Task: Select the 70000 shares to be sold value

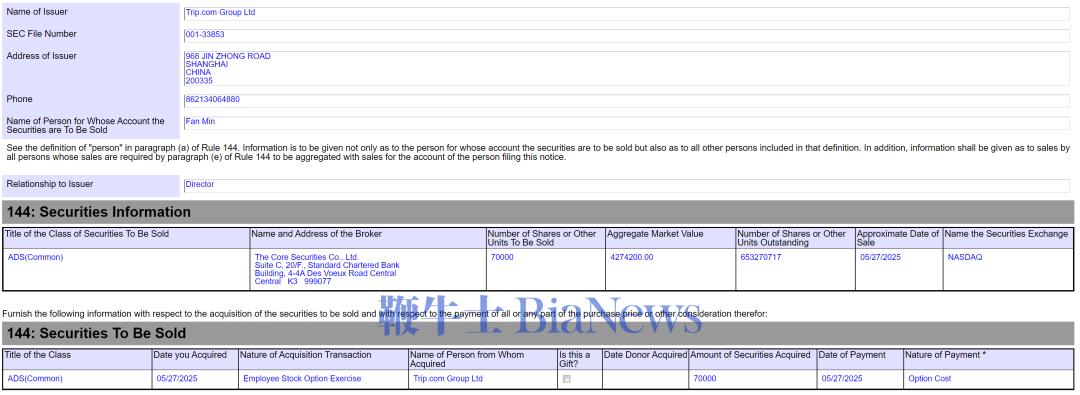Action: [502, 258]
